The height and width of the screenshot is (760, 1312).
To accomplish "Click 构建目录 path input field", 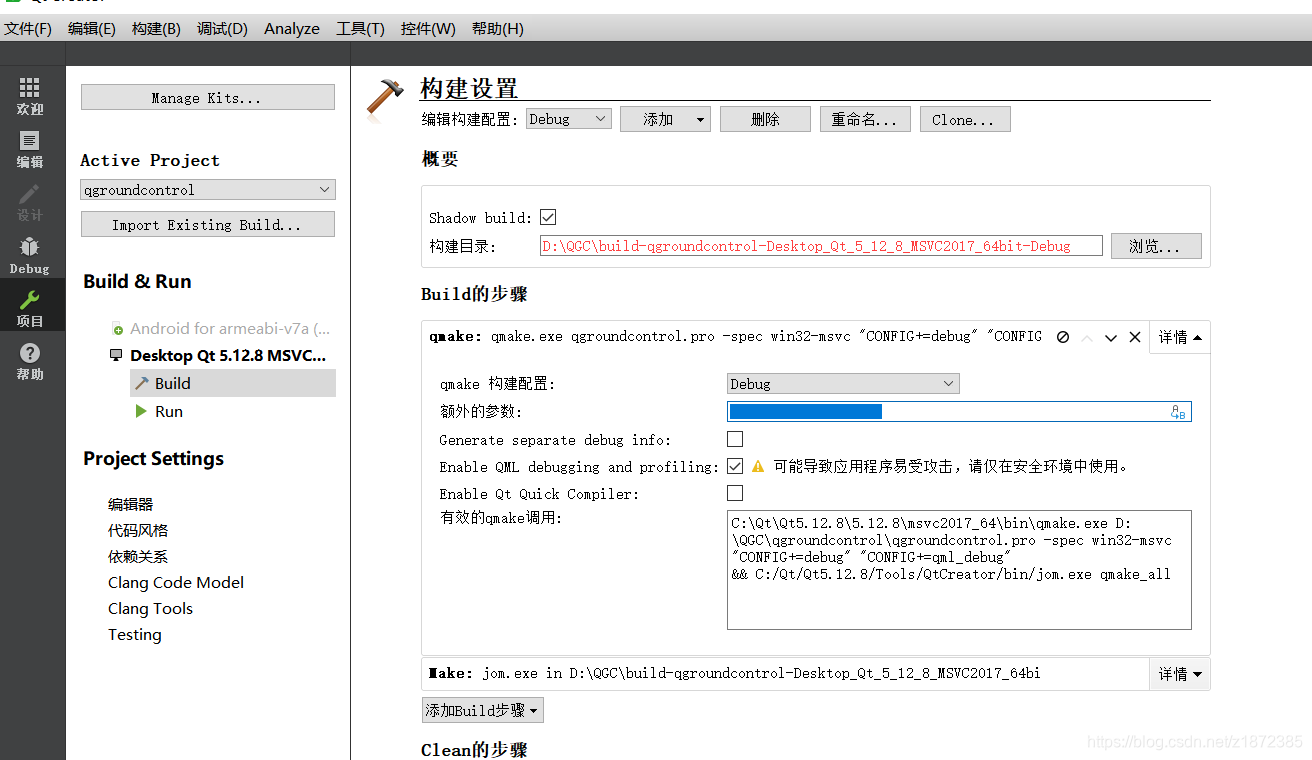I will 821,246.
